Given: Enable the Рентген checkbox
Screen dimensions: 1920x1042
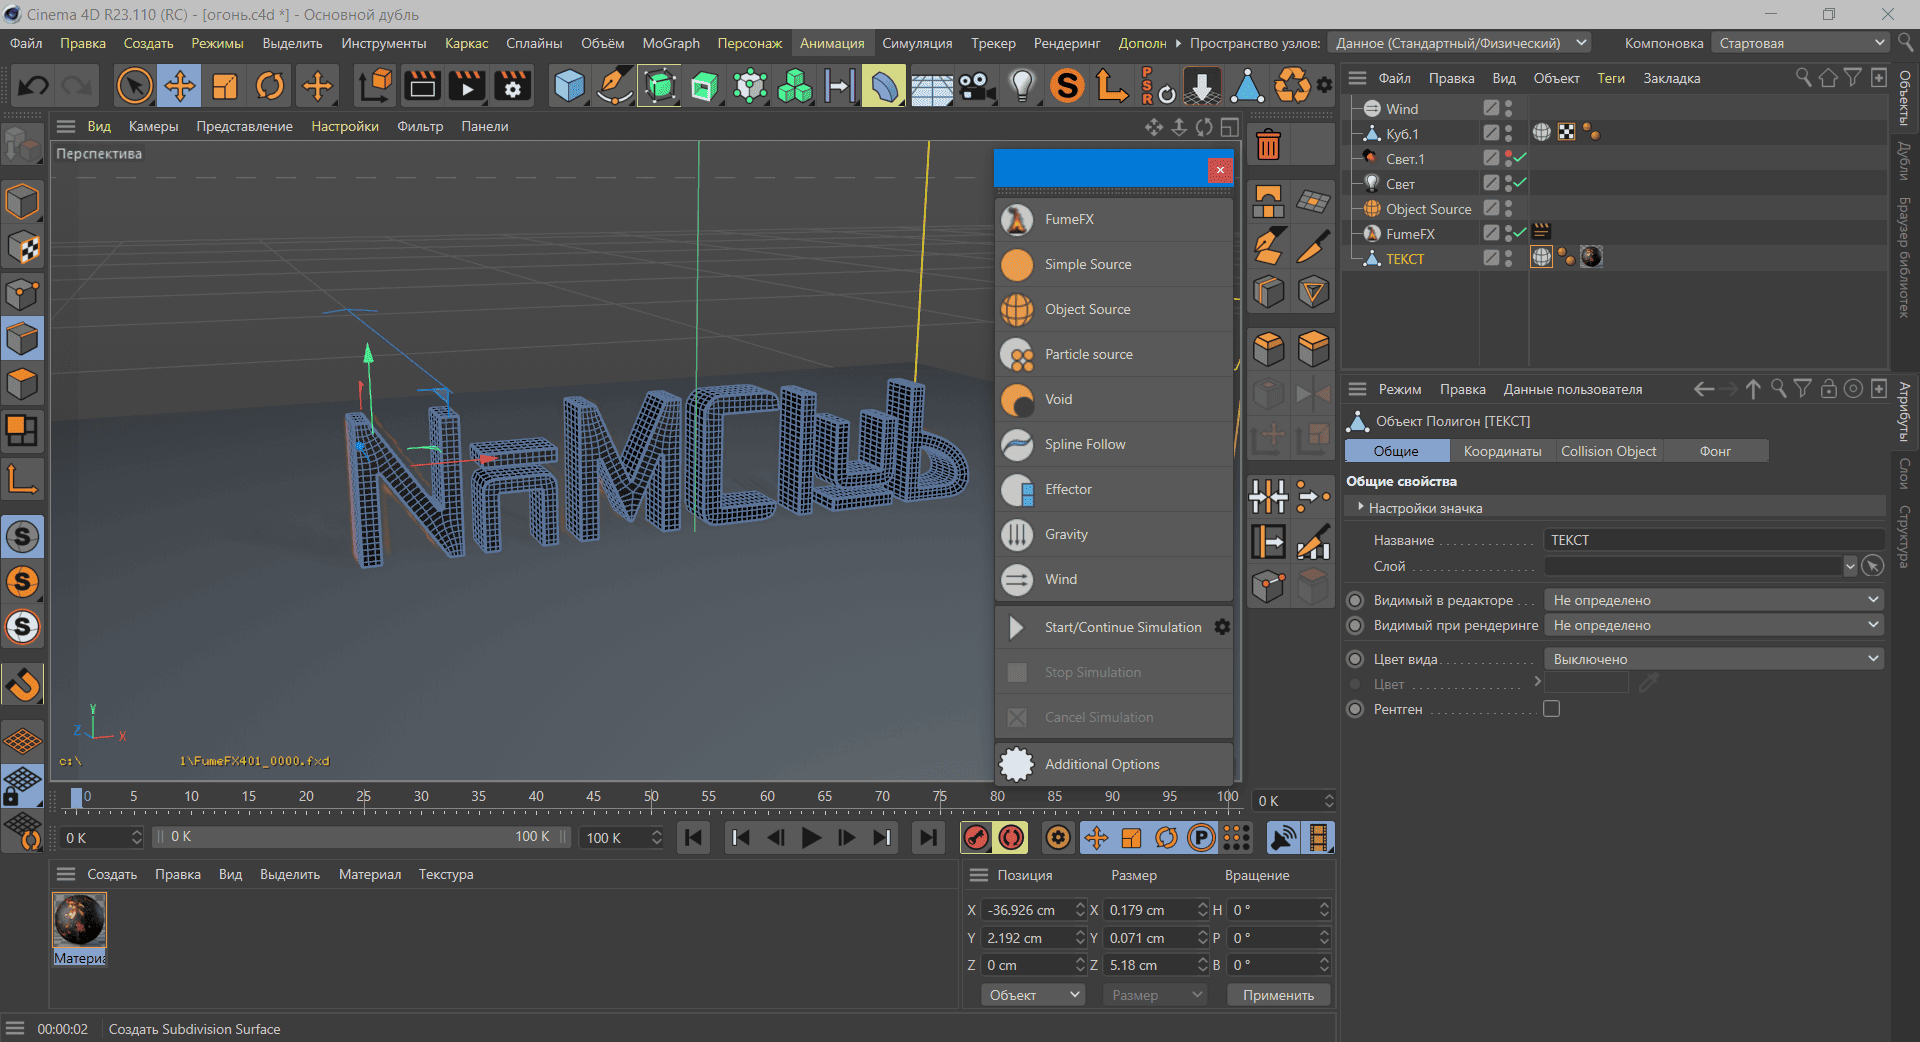Looking at the screenshot, I should (1551, 709).
